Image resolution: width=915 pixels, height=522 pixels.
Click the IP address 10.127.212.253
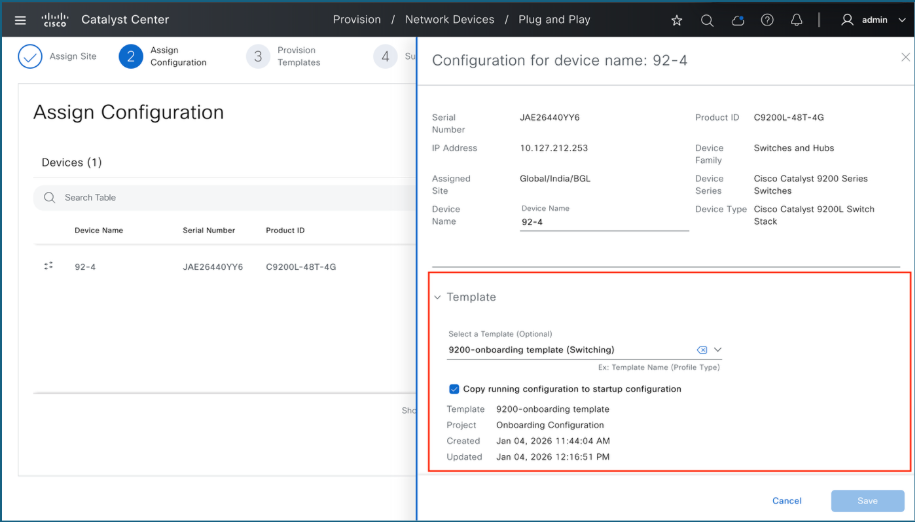pos(554,148)
